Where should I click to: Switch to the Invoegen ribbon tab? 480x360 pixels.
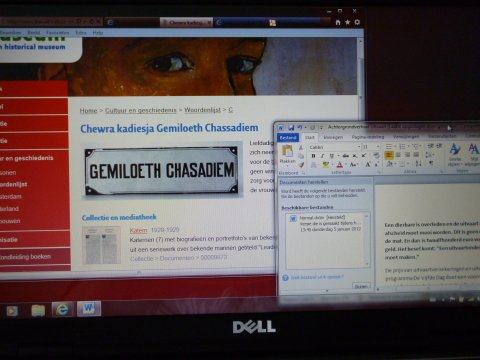coord(333,137)
